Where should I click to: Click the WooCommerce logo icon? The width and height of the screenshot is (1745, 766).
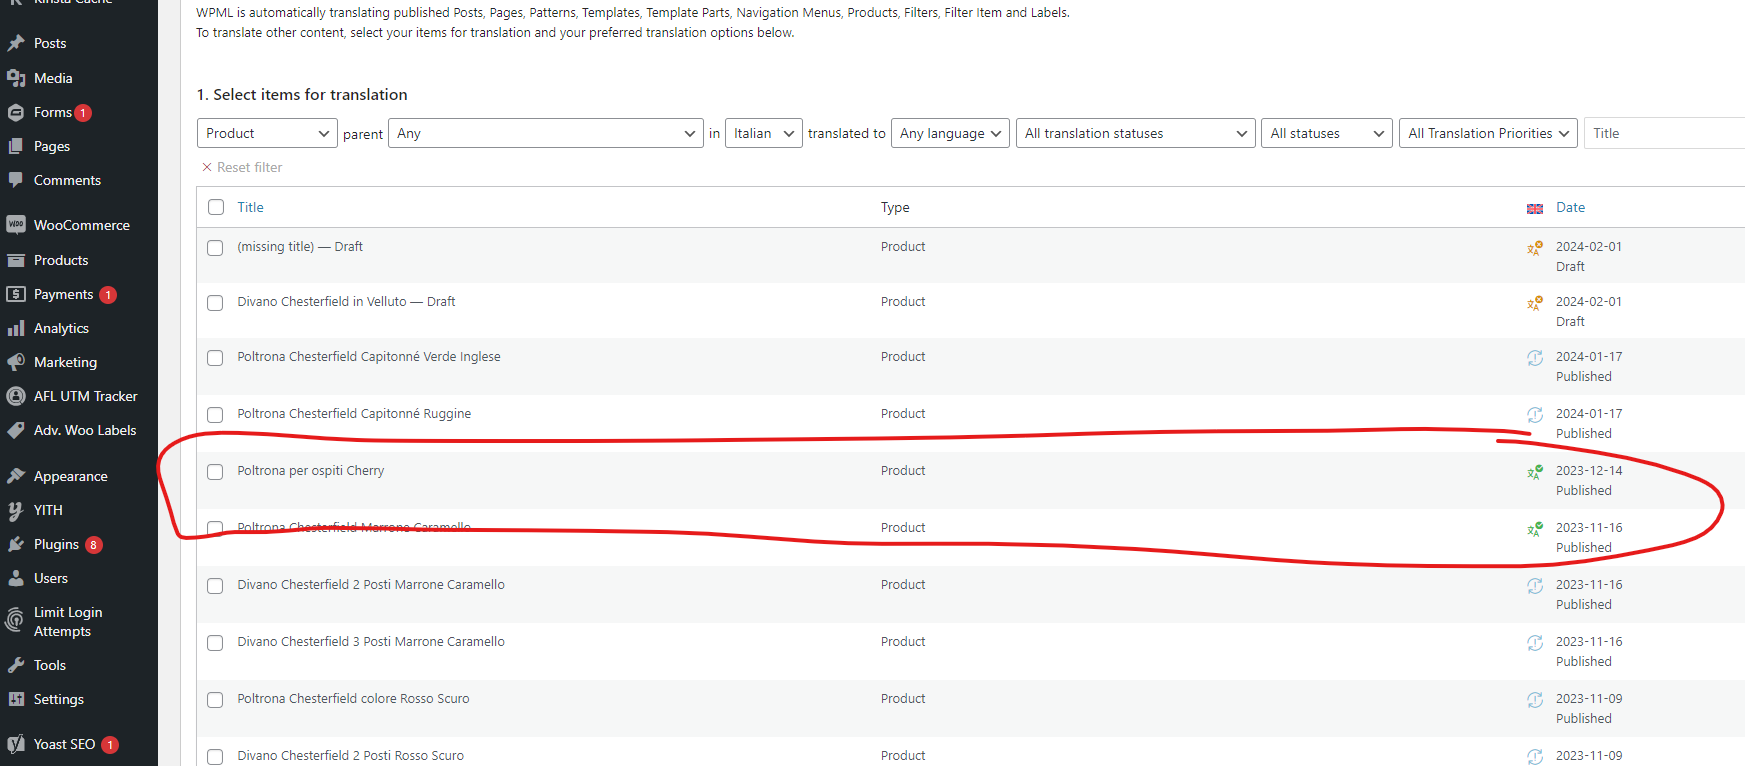(16, 225)
